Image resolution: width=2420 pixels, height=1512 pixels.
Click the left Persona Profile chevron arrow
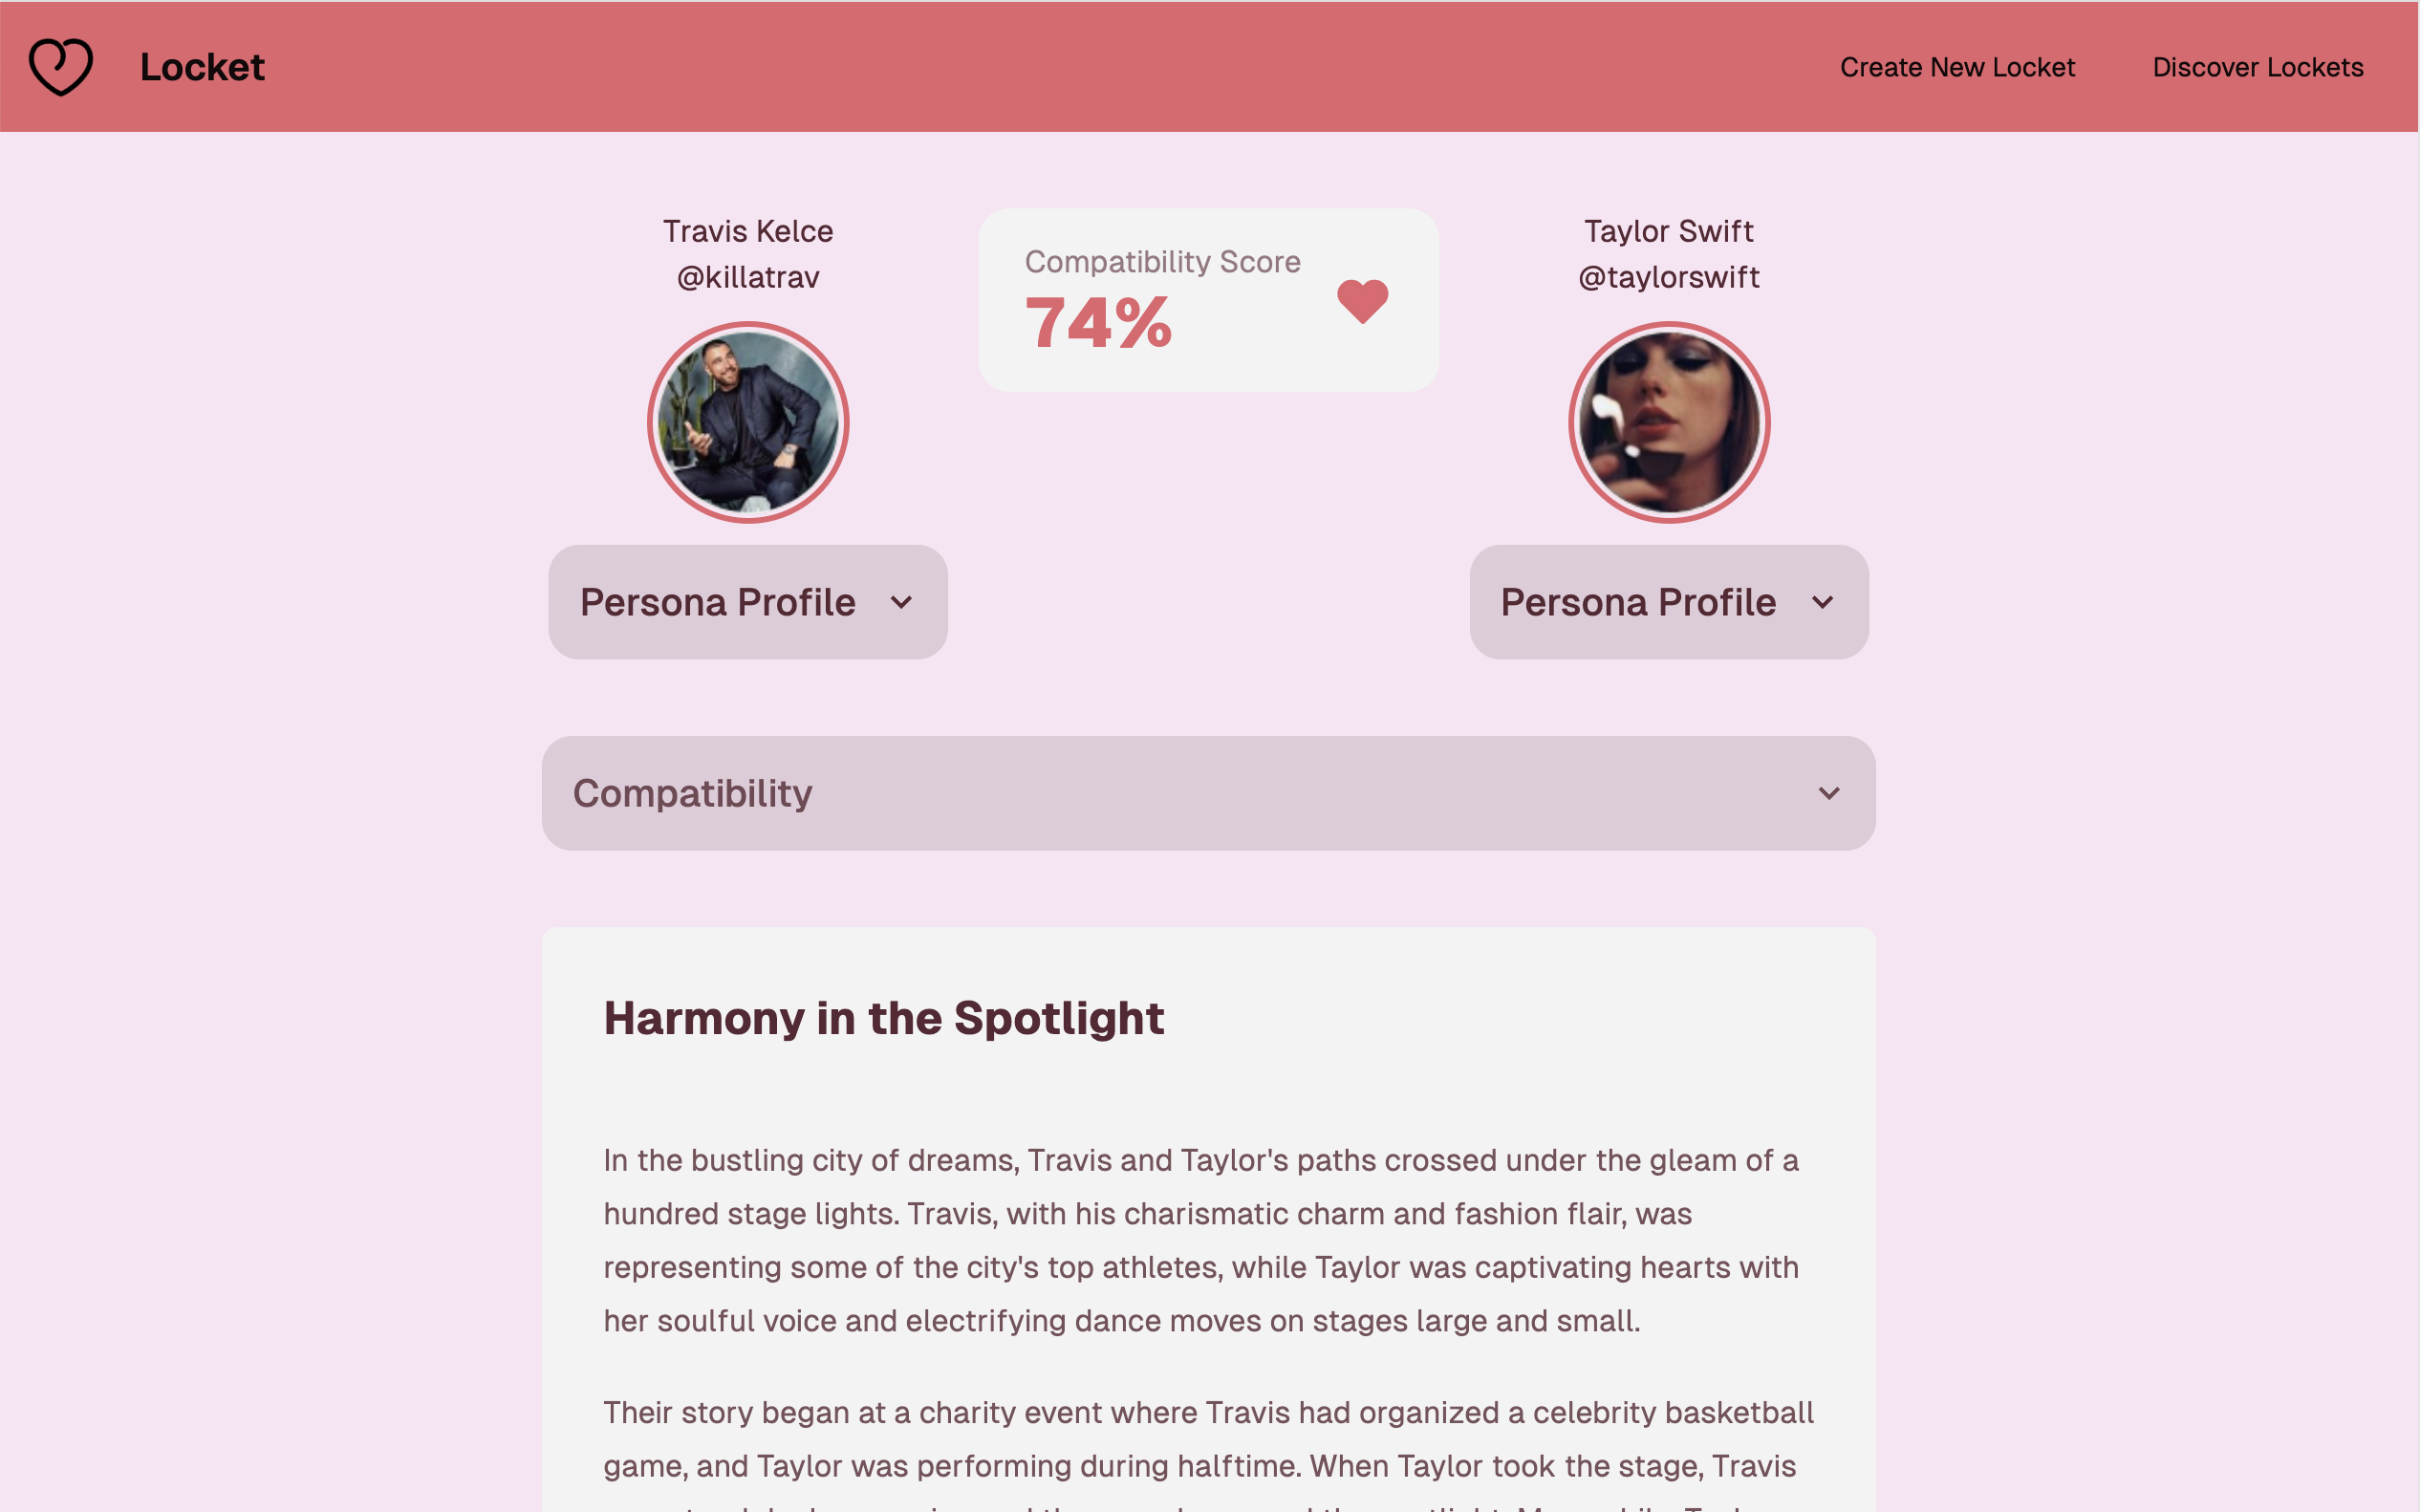click(x=901, y=602)
